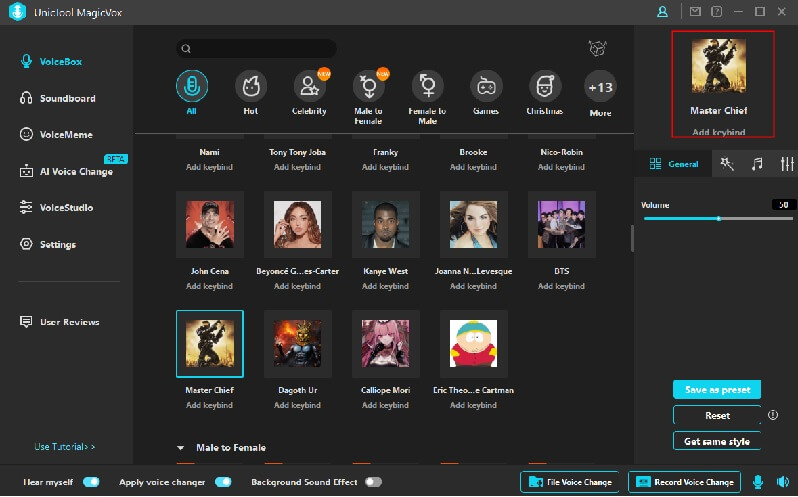Add keybind for BTS voice

click(x=562, y=286)
